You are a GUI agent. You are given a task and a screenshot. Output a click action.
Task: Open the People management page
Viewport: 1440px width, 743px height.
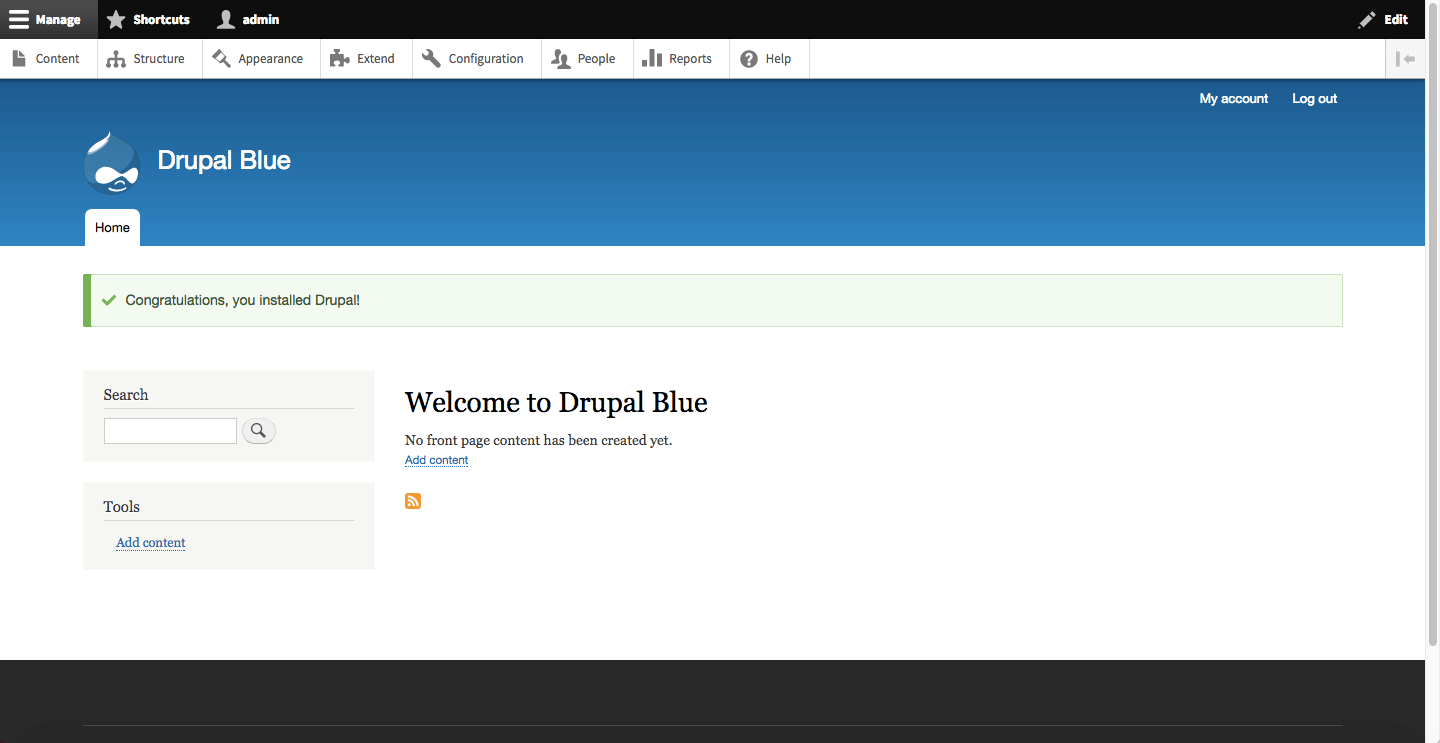[584, 59]
